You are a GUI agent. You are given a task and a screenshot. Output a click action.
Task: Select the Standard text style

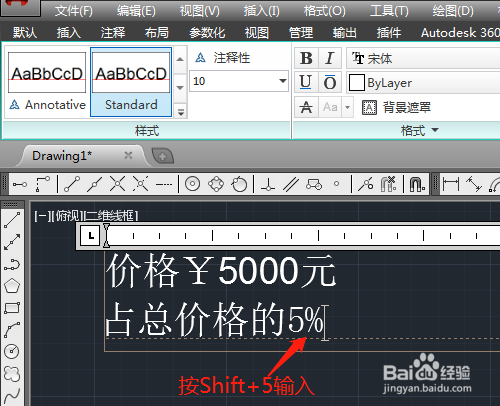[x=131, y=82]
